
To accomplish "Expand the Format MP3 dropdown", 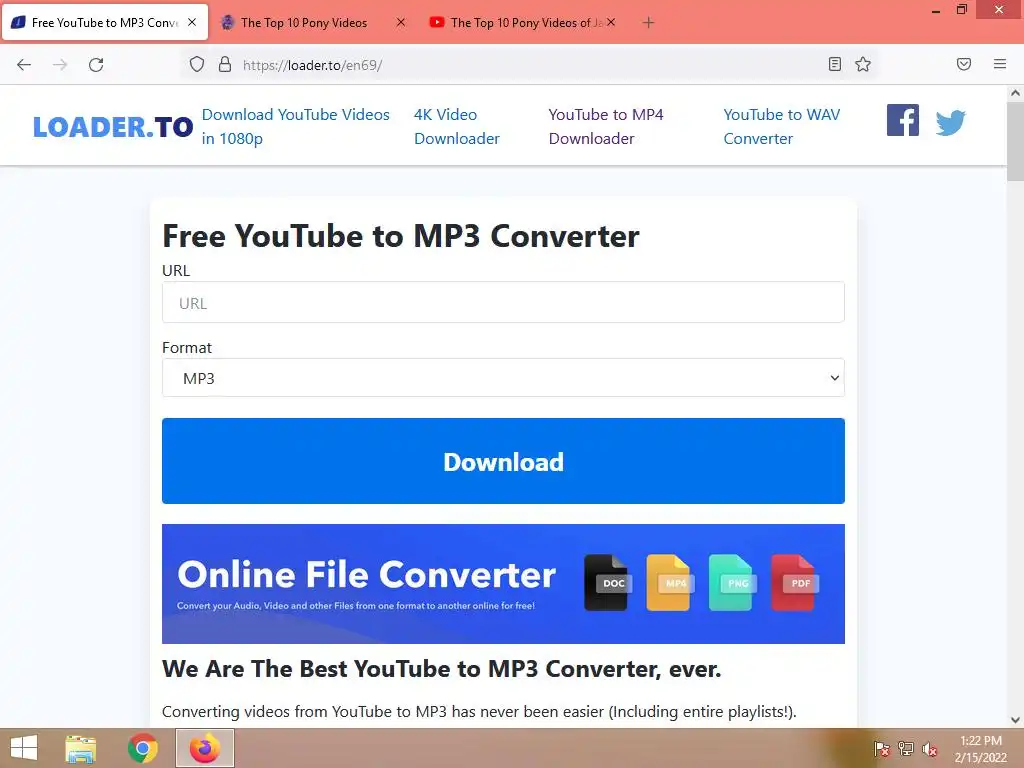I will (x=503, y=377).
